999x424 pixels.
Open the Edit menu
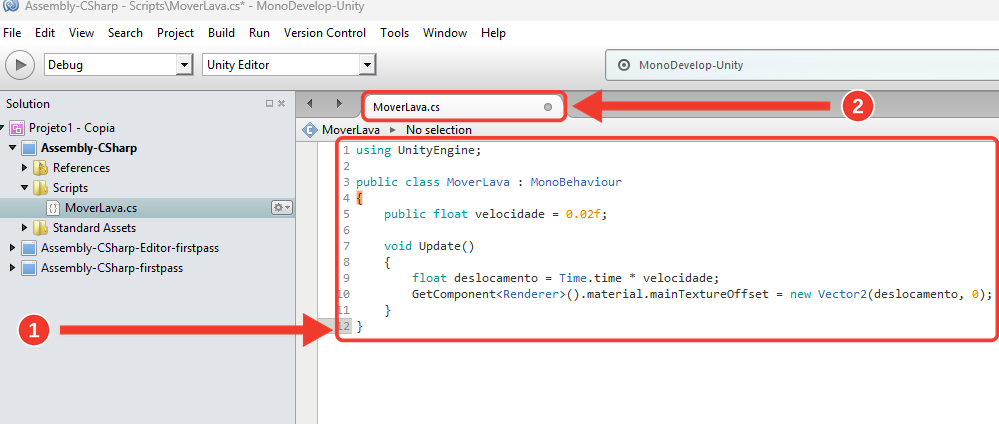tap(45, 33)
